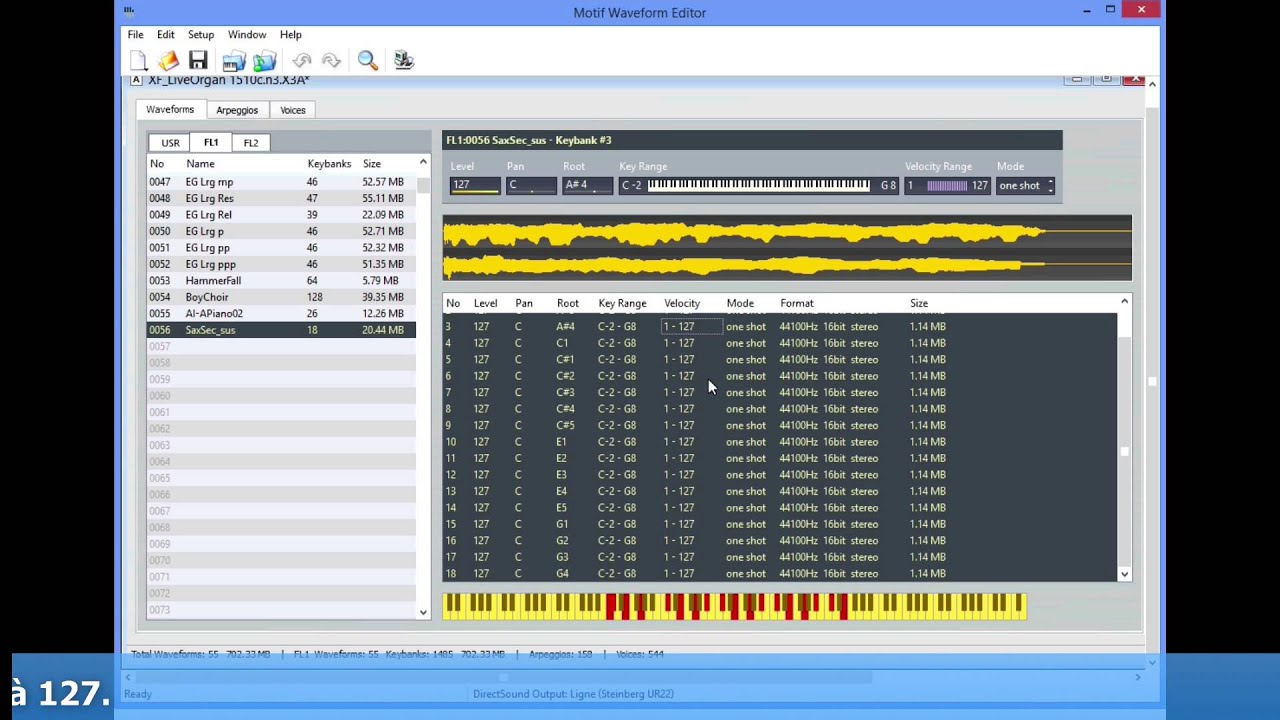This screenshot has width=1280, height=720.
Task: Click the magnifying glass search icon
Action: pyautogui.click(x=367, y=61)
